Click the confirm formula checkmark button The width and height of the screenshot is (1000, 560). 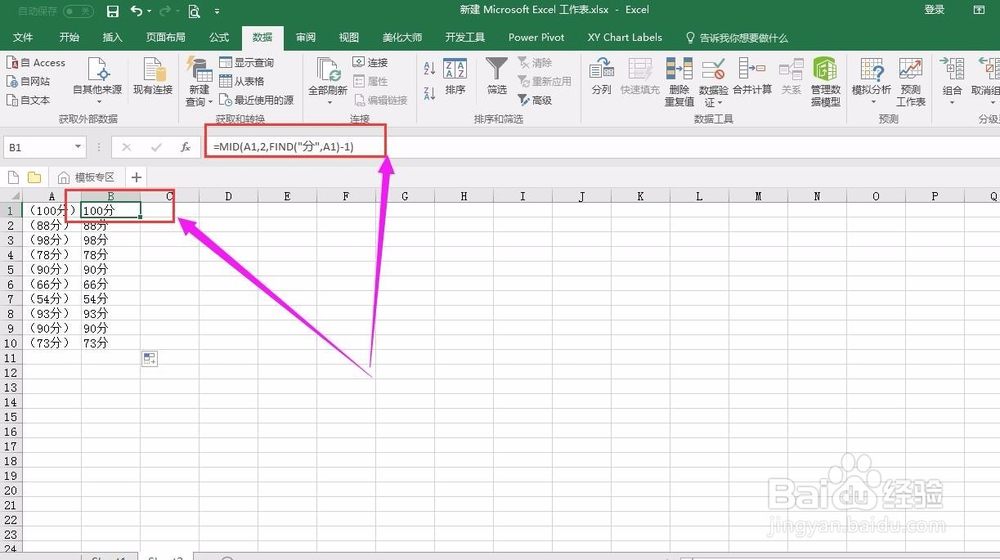tap(156, 147)
